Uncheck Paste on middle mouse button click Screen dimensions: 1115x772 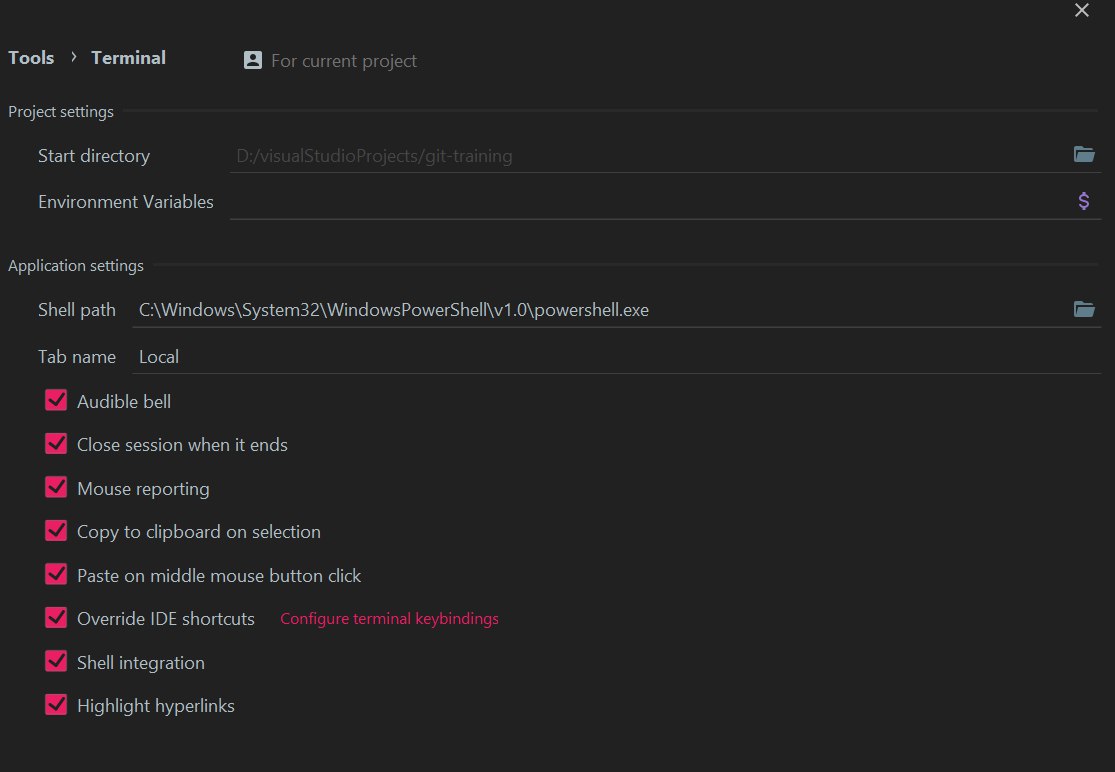tap(56, 575)
